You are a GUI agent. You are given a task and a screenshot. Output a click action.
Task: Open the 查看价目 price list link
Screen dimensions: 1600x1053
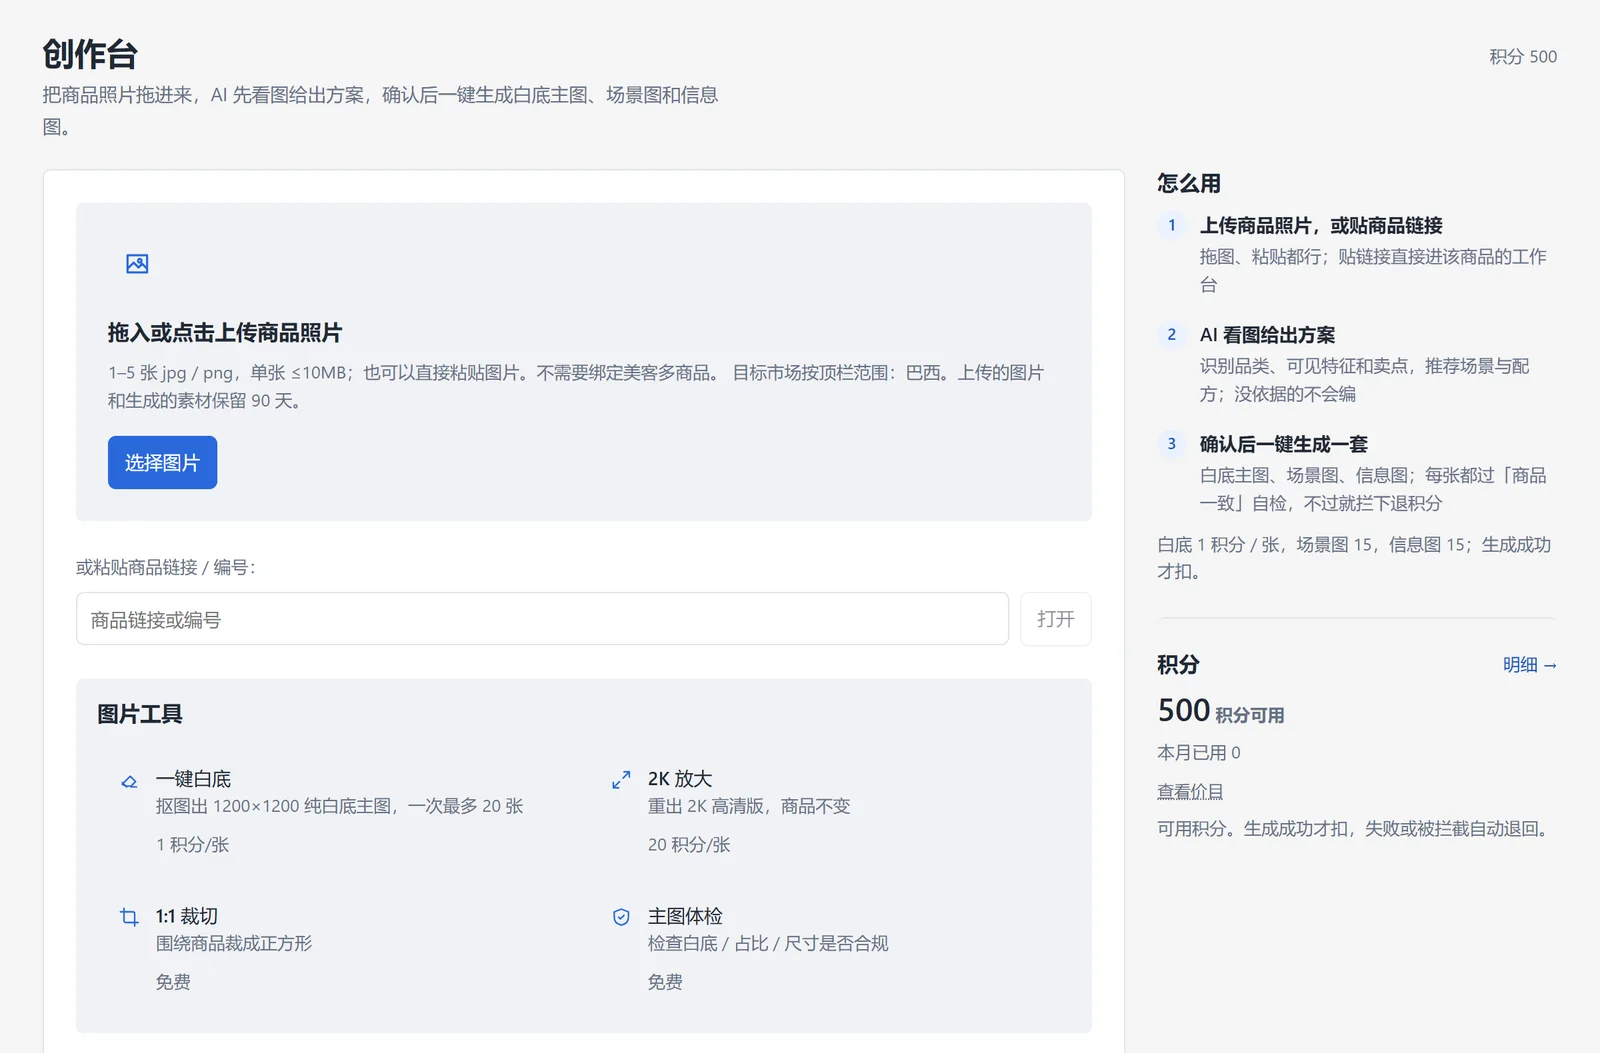1190,792
